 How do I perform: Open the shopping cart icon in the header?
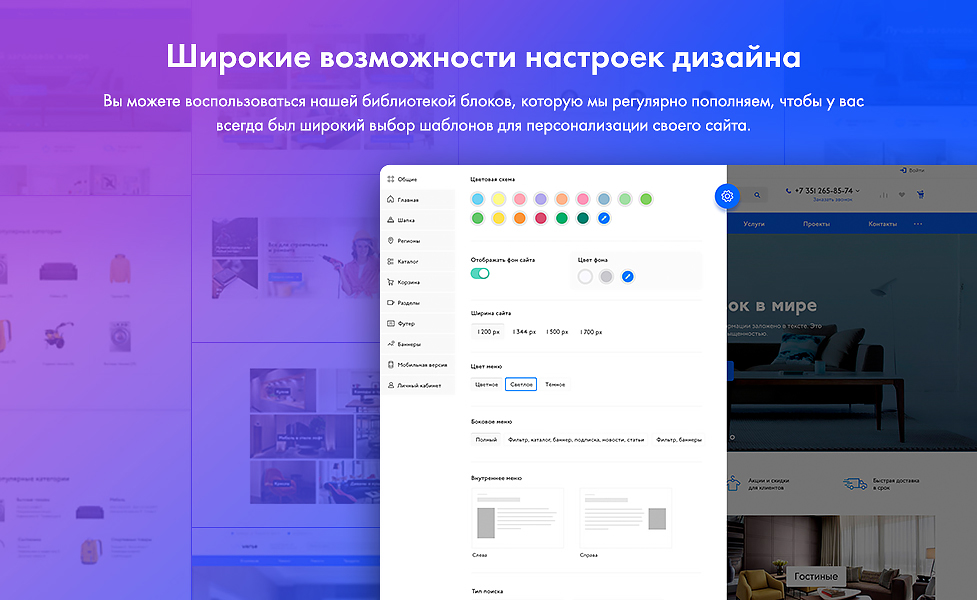920,195
